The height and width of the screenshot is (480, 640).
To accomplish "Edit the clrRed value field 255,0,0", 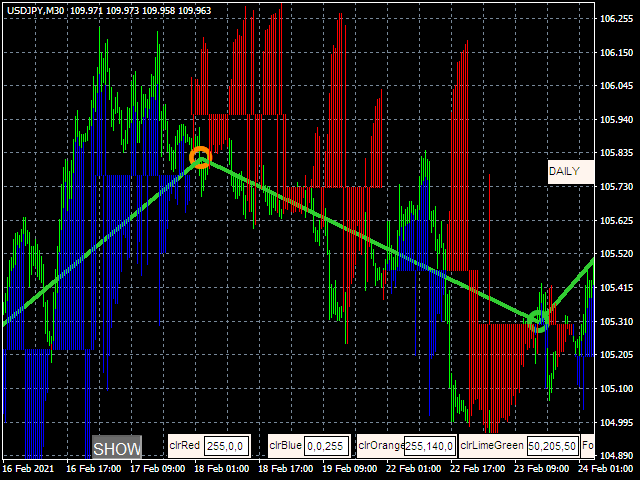I will tap(227, 446).
